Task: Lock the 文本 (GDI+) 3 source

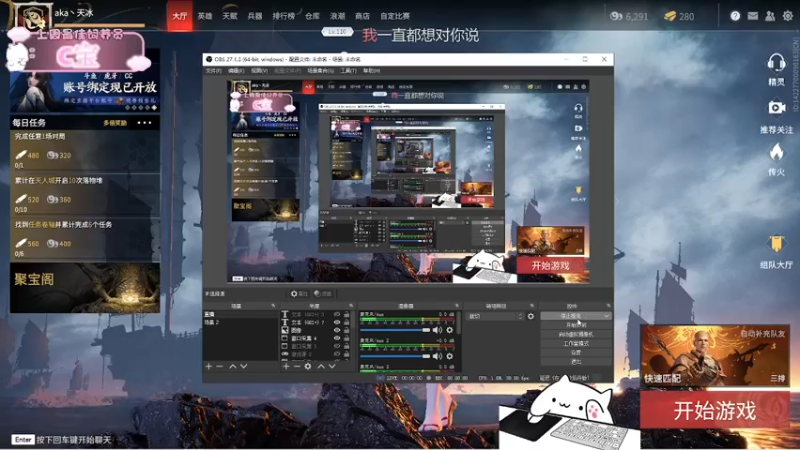Action: [x=347, y=315]
